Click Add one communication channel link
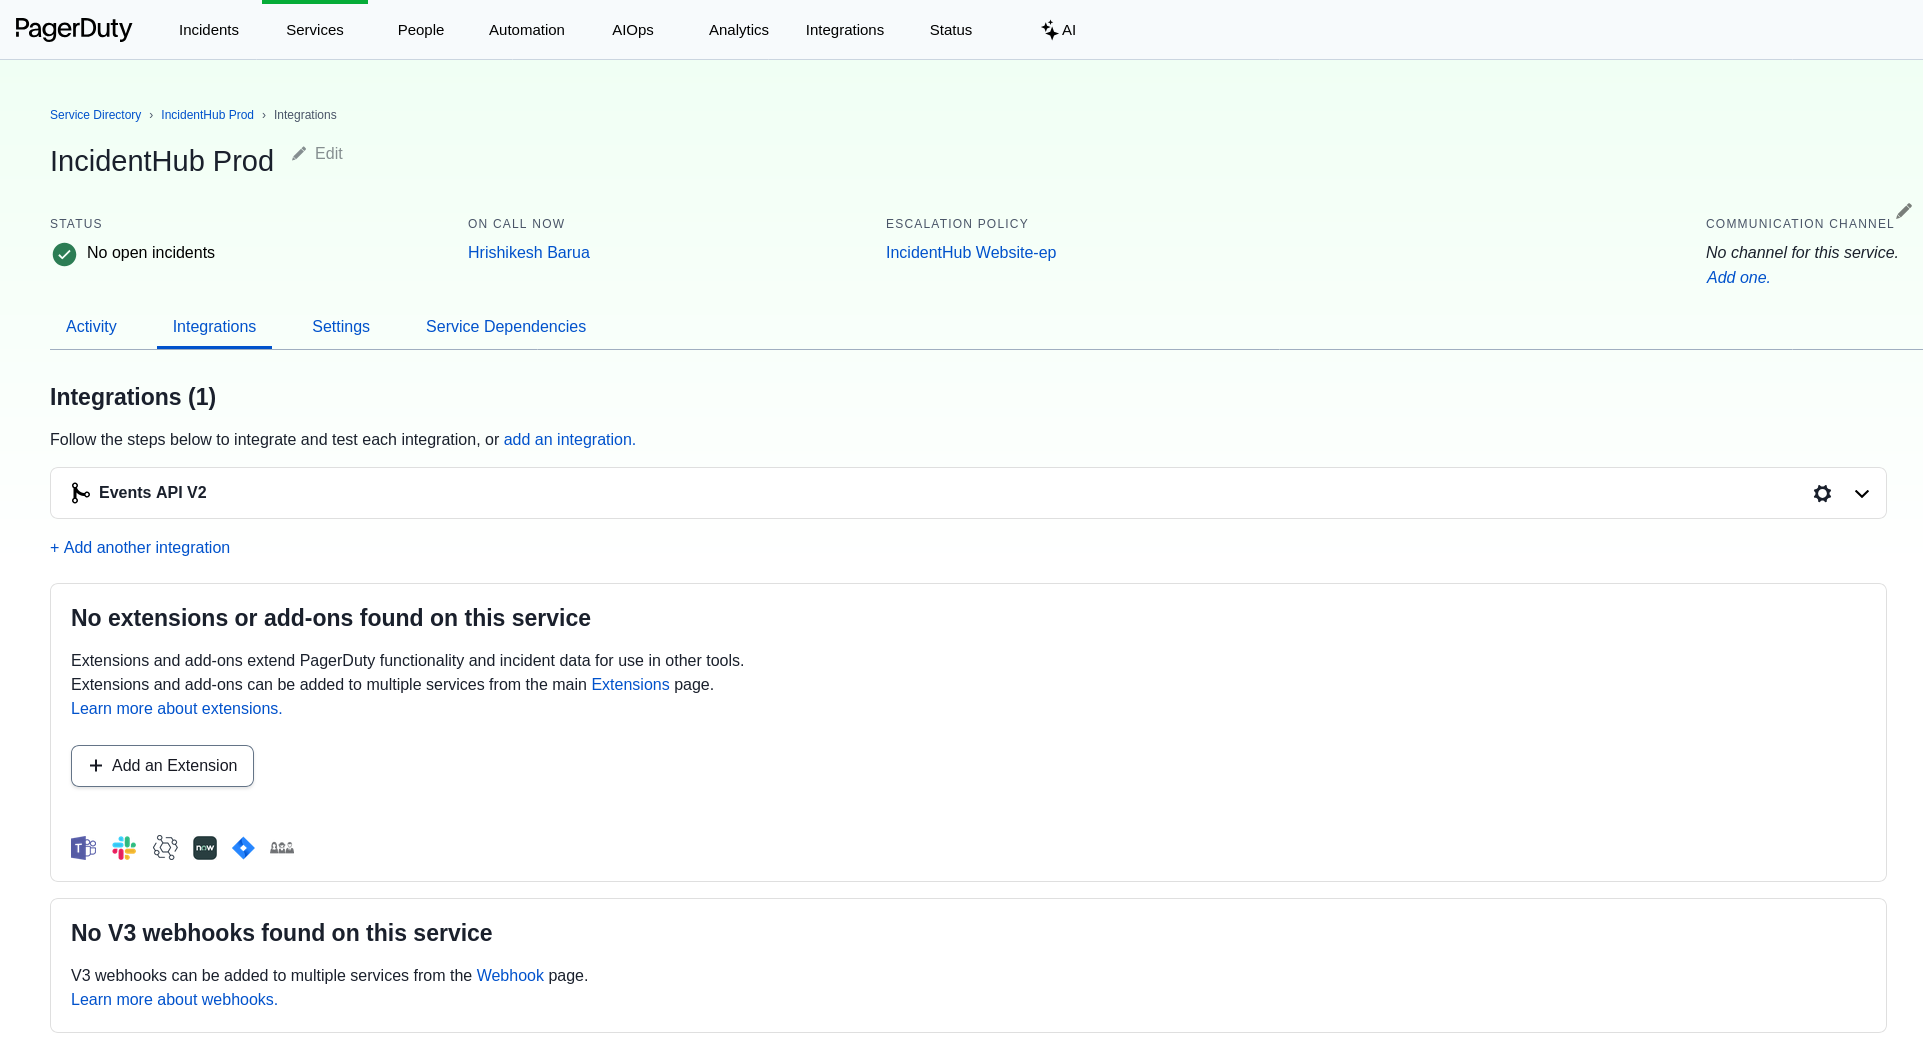1923x1049 pixels. [1738, 278]
